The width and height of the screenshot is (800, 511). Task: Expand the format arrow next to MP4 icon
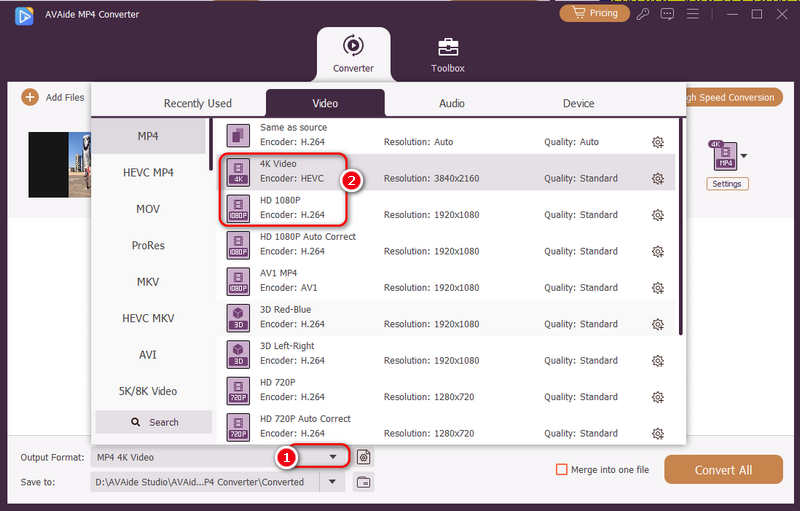click(x=744, y=156)
